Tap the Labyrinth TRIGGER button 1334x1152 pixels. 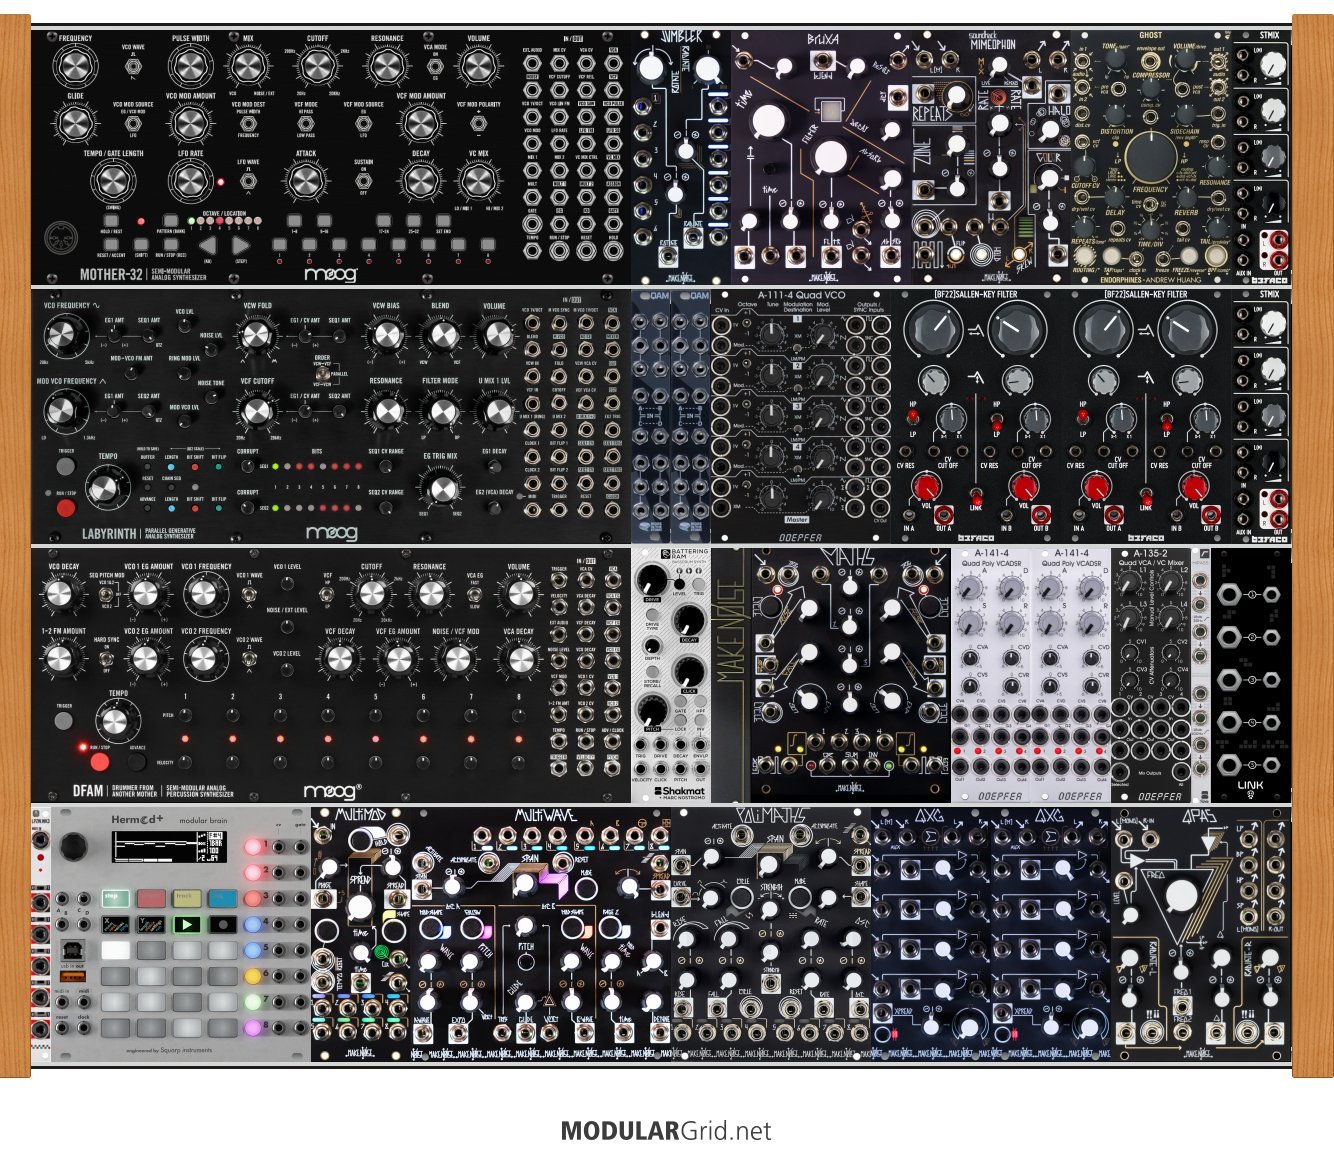tap(66, 467)
